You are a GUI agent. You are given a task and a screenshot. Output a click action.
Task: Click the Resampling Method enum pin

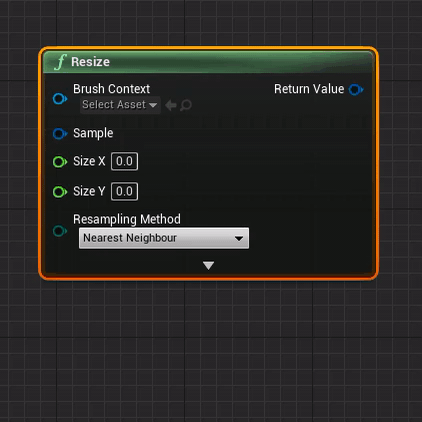[x=60, y=231]
